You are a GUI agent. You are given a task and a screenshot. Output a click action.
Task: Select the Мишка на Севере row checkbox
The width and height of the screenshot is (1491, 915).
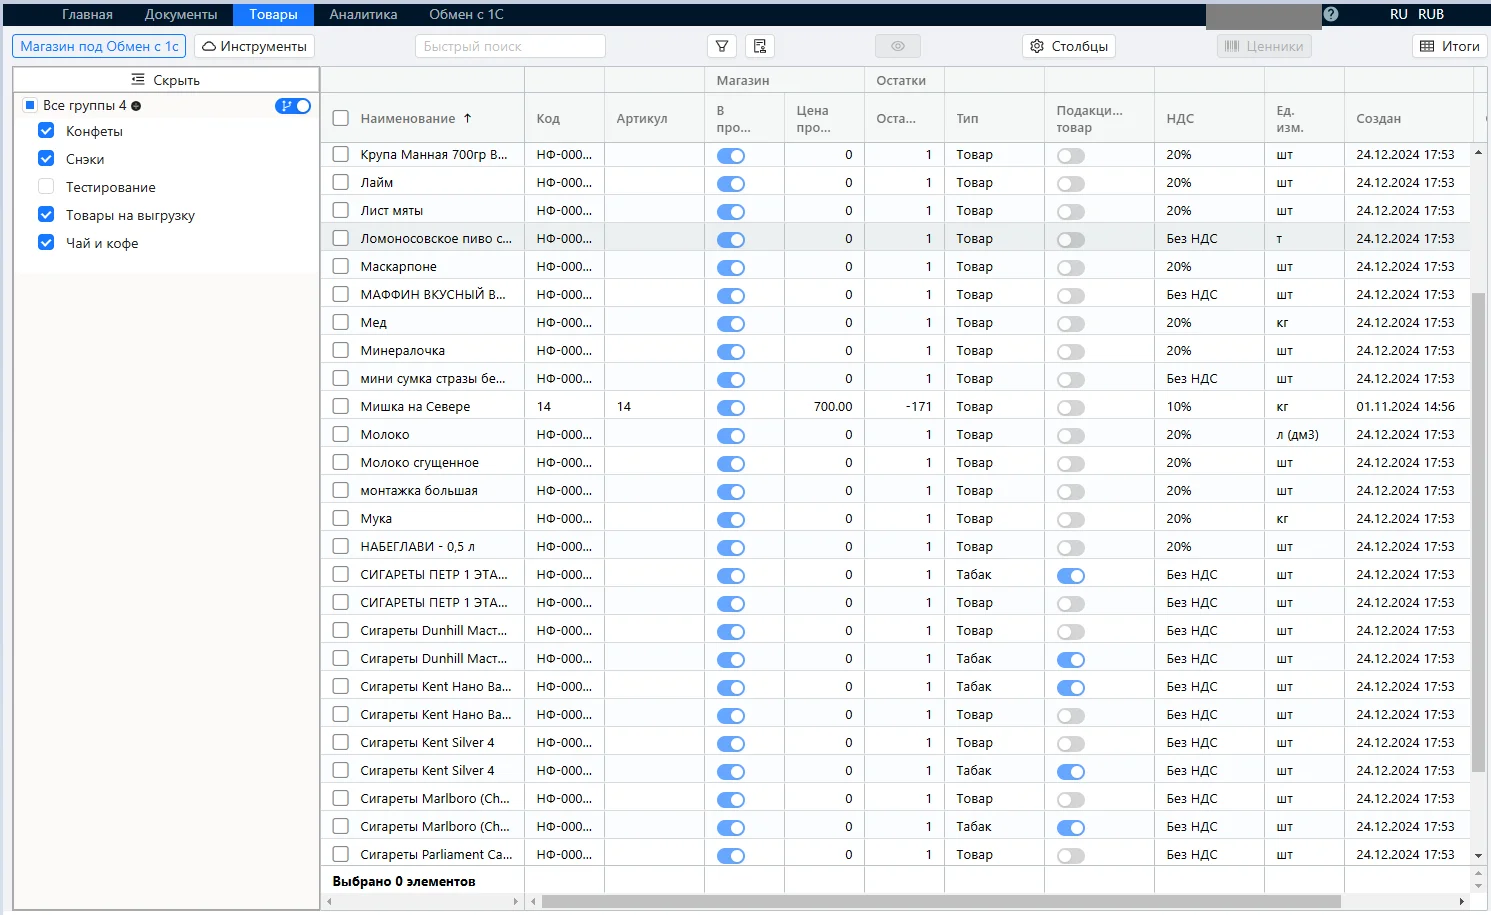point(341,407)
